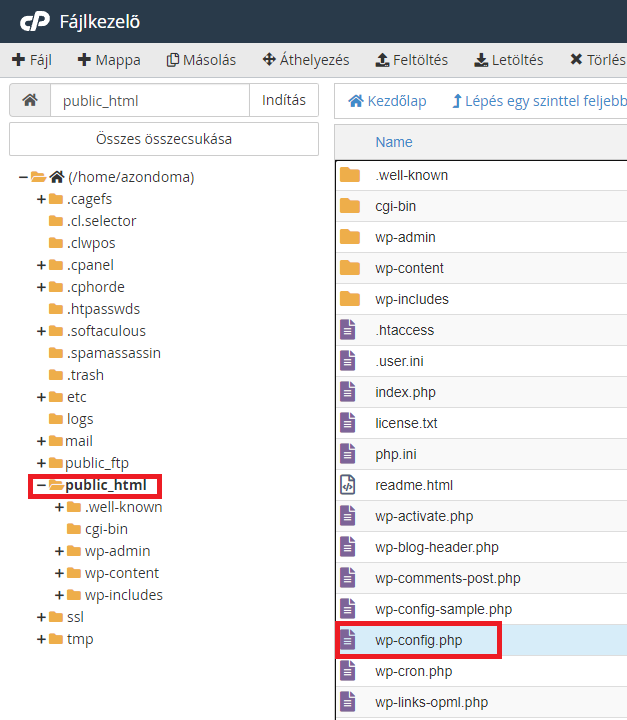Screen dimensions: 627x720
Task: Click the home icon at tree root
Action: [57, 177]
